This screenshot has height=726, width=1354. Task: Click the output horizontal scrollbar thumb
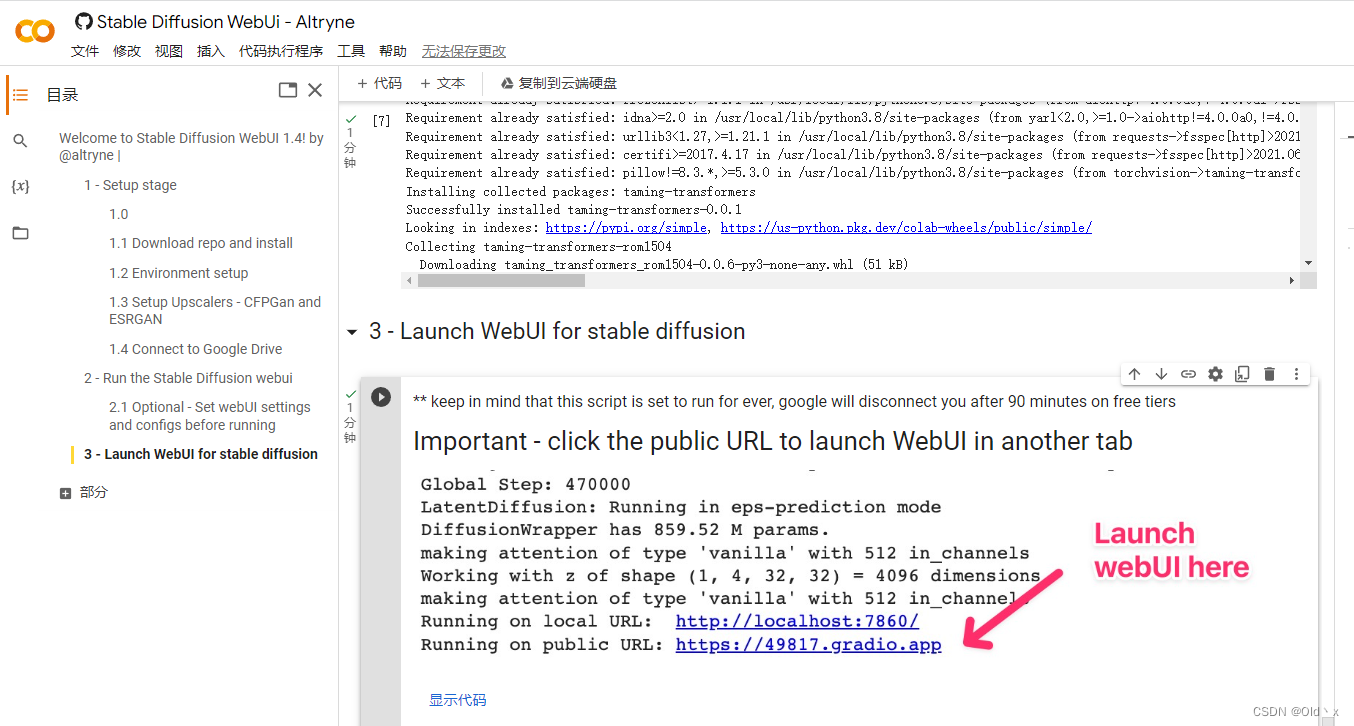(x=501, y=281)
